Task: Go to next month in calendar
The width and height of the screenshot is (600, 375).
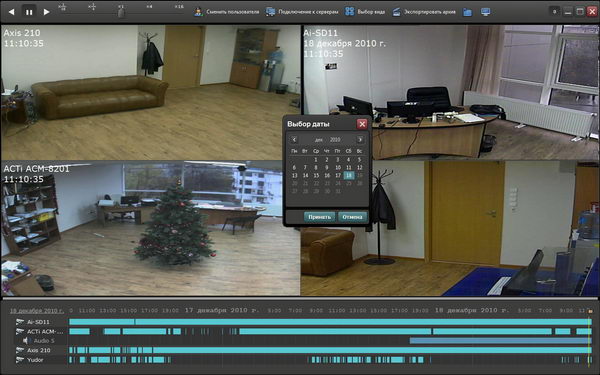Action: [x=360, y=140]
